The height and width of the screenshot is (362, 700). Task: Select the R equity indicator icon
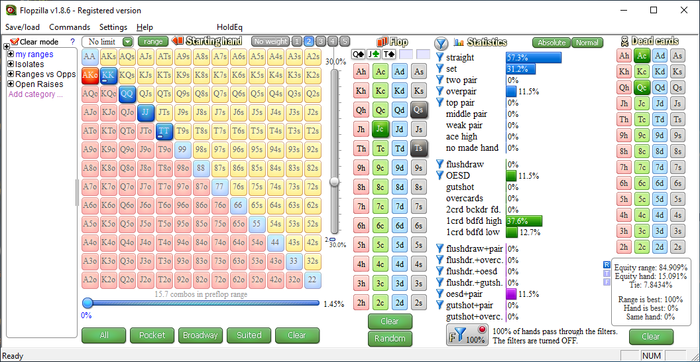click(606, 265)
